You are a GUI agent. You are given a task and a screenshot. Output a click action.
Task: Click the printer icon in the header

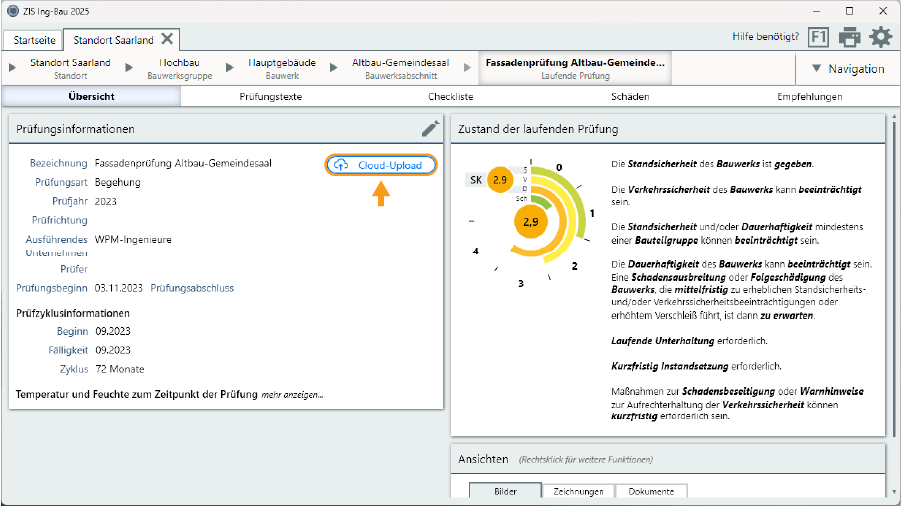[849, 37]
